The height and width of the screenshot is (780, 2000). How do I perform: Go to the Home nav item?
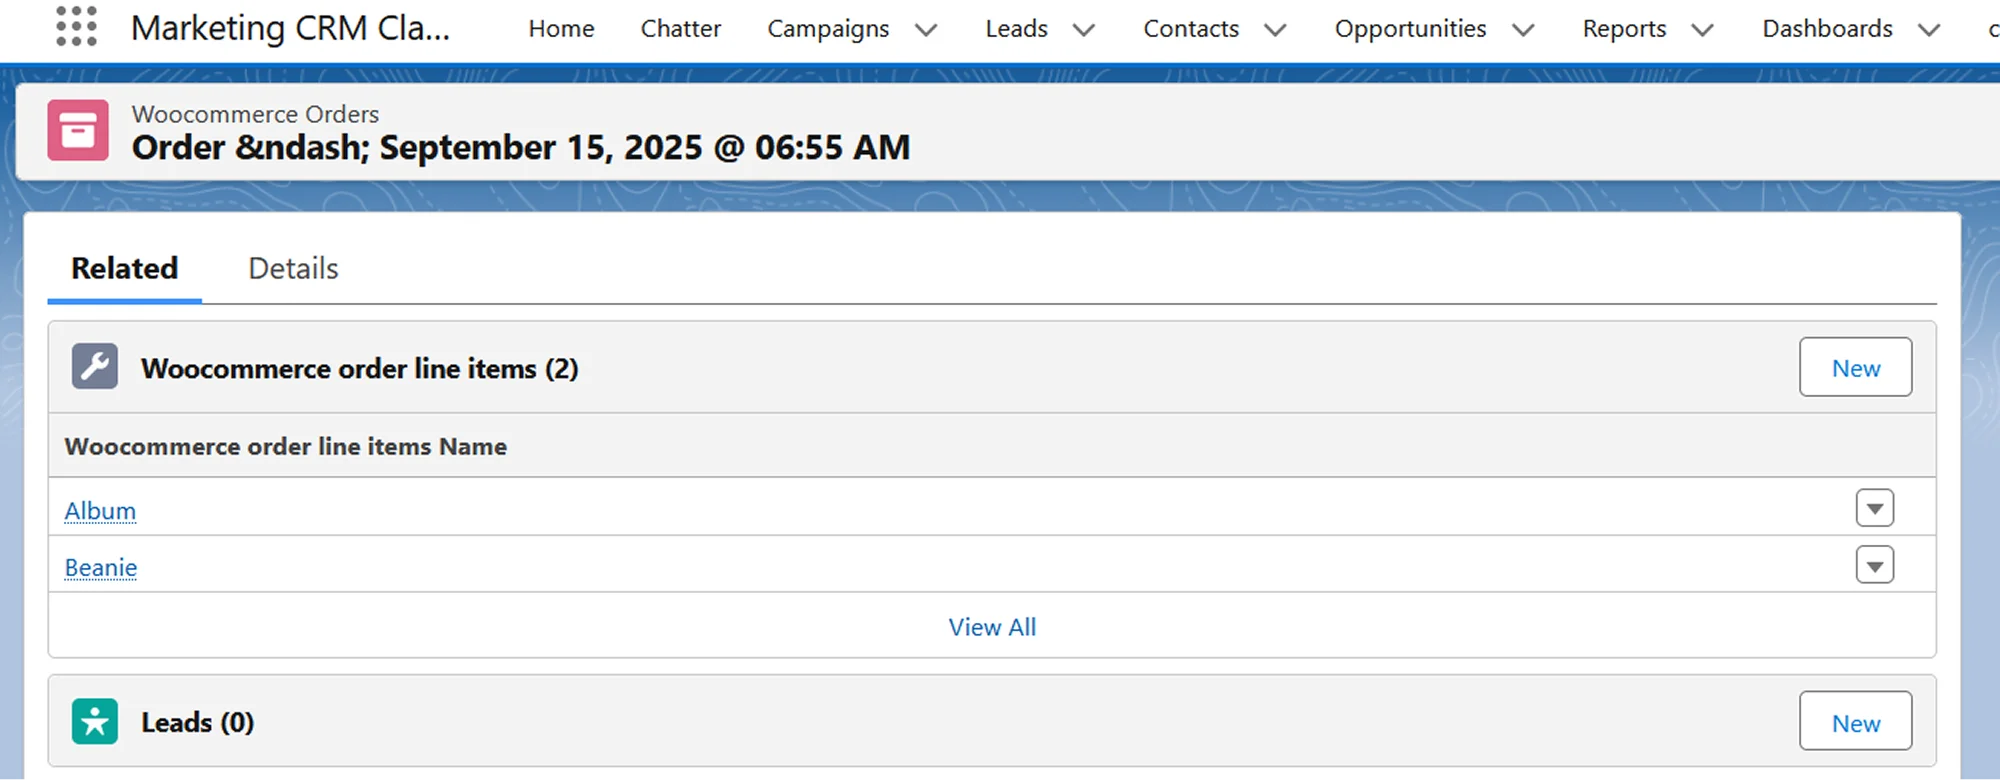[561, 29]
